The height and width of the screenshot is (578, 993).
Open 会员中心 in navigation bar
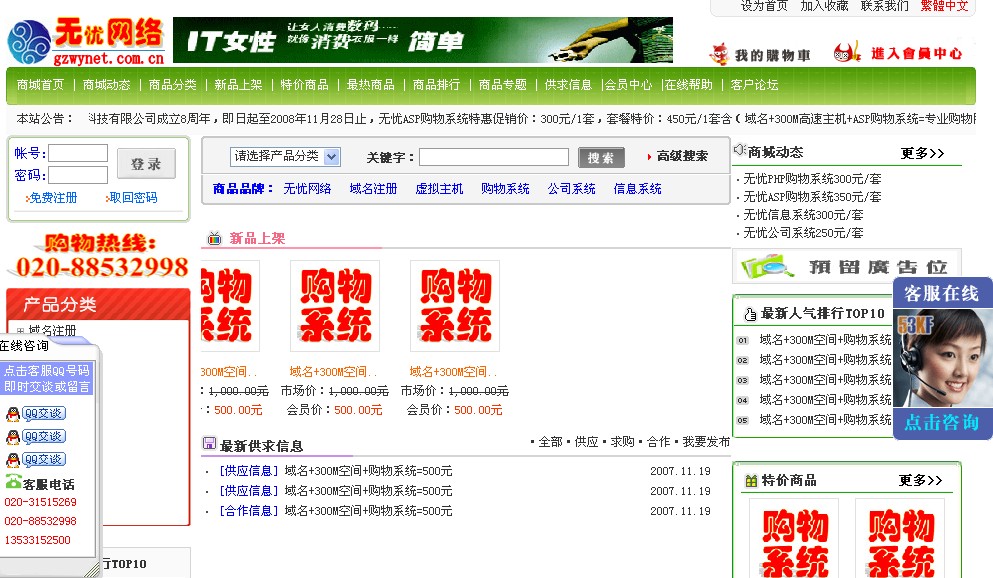628,85
